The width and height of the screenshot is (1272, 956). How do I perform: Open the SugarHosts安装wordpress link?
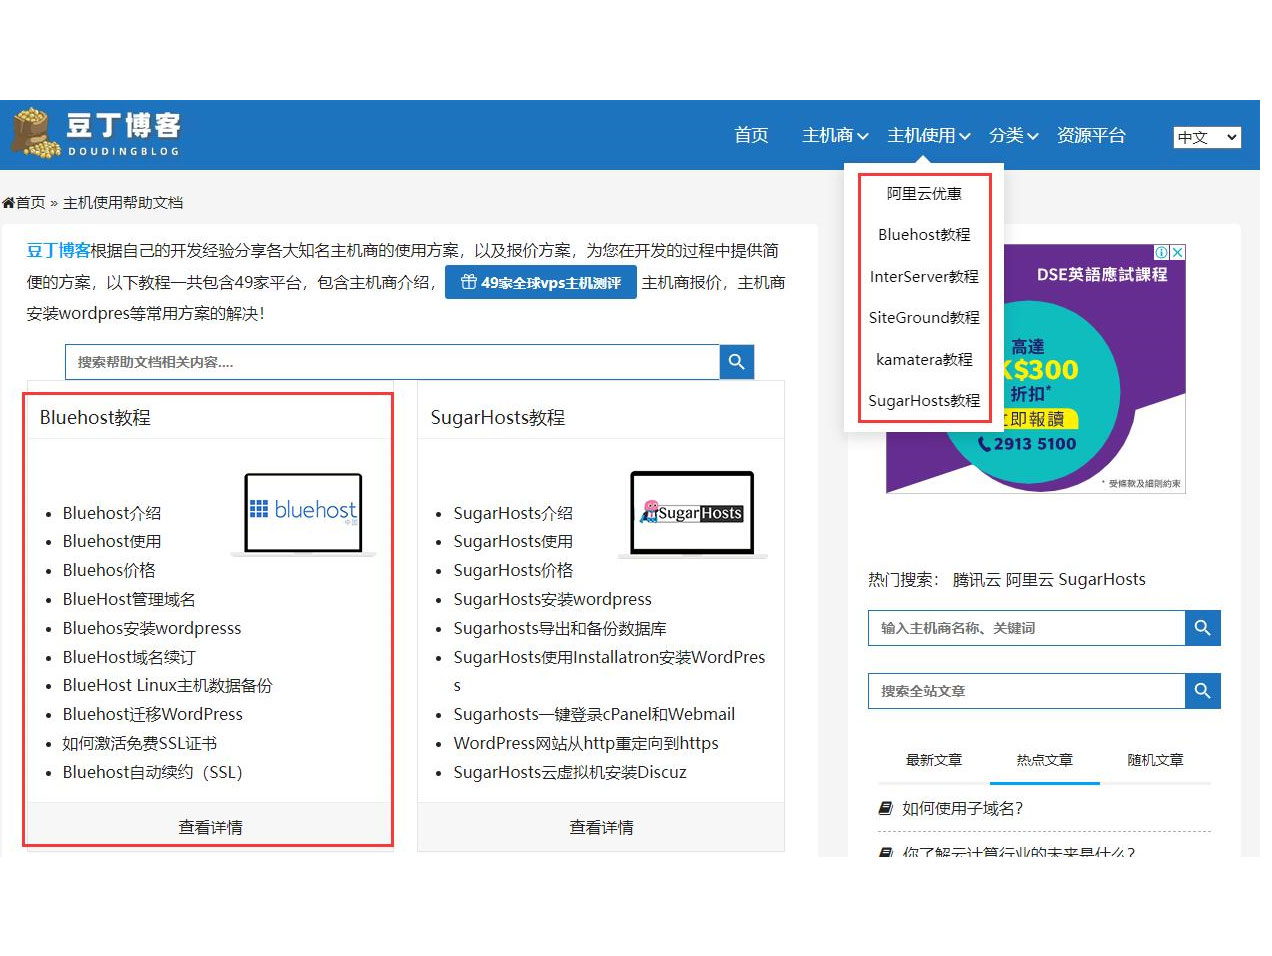click(552, 599)
